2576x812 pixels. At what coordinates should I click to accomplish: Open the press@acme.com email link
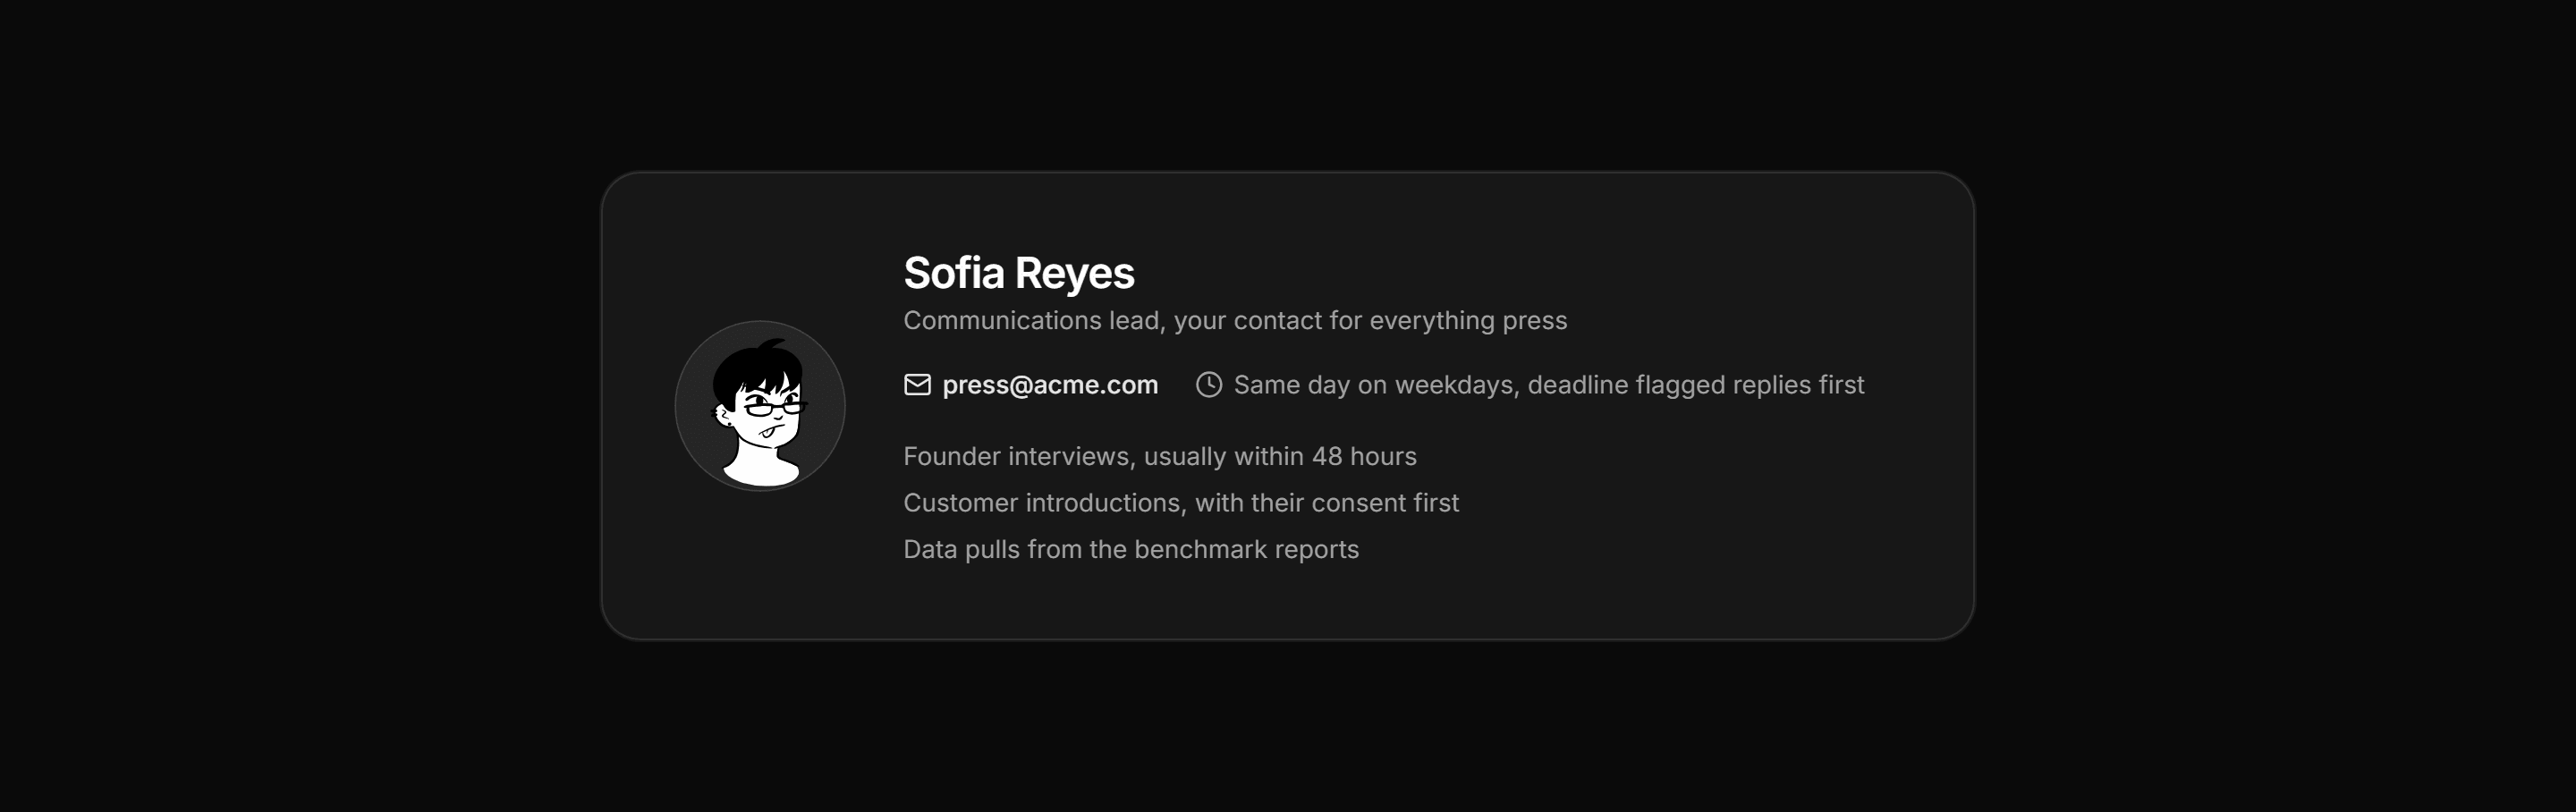click(1050, 385)
